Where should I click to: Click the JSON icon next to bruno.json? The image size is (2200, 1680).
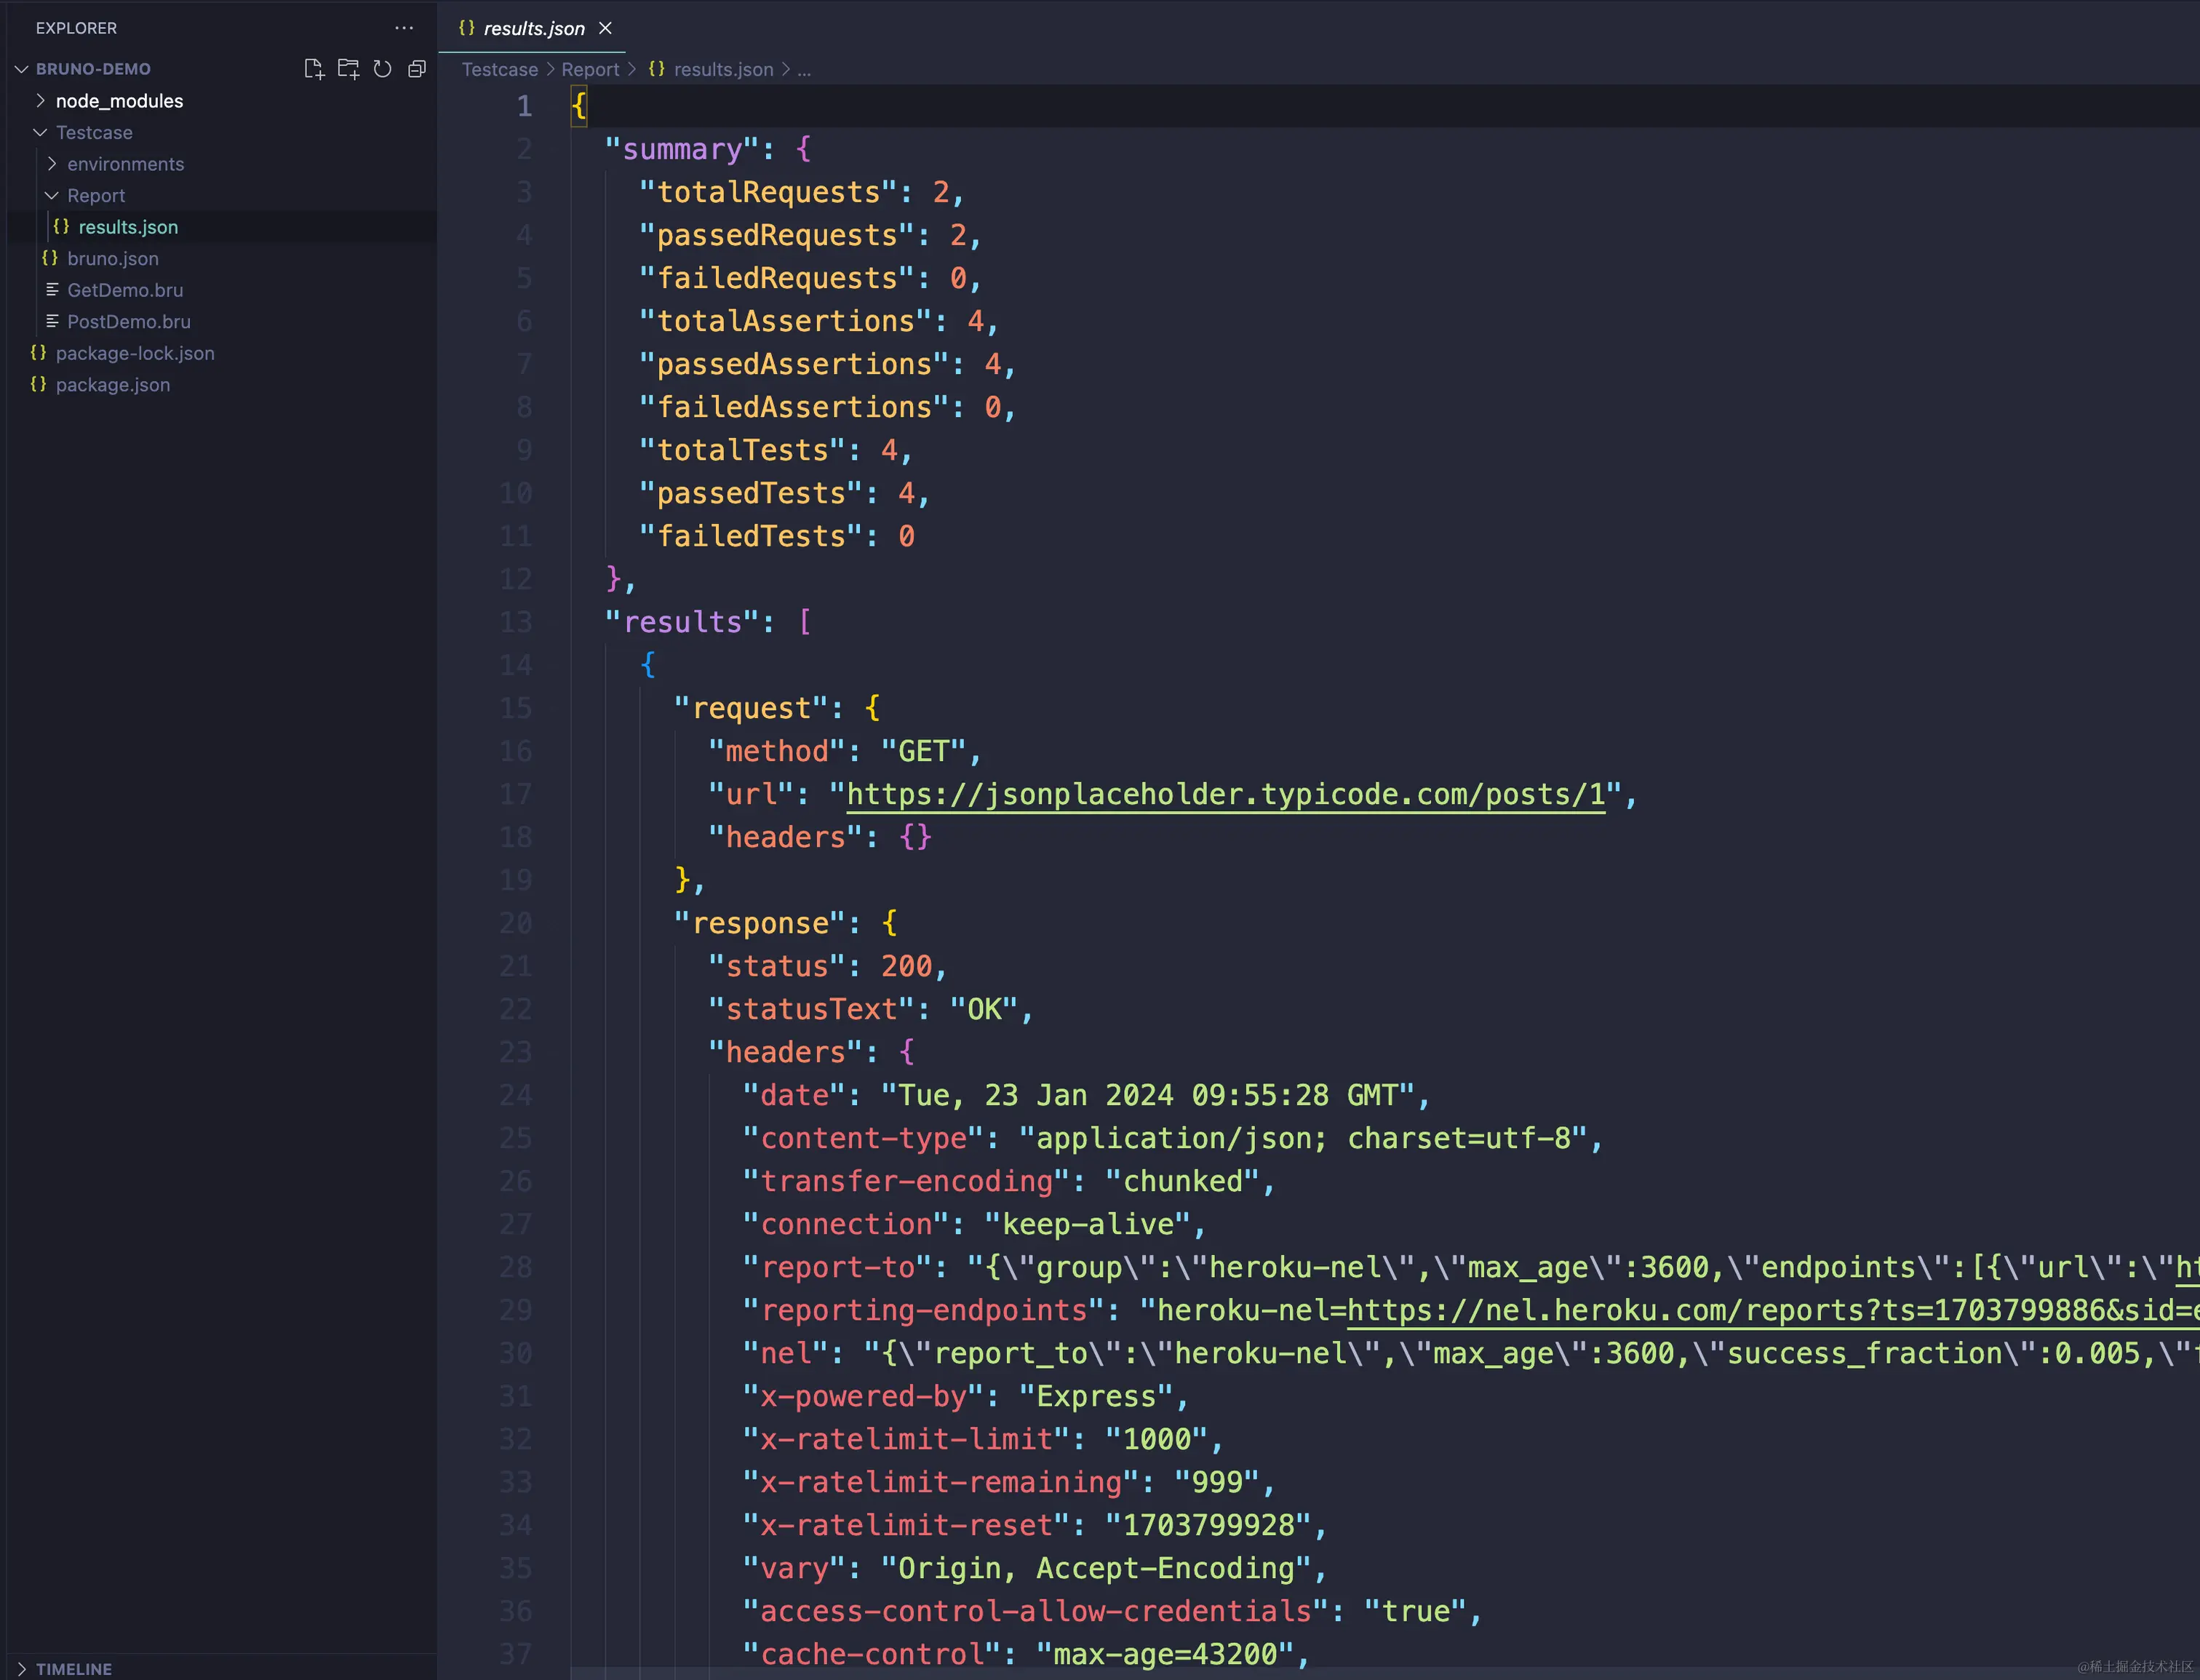click(x=50, y=258)
